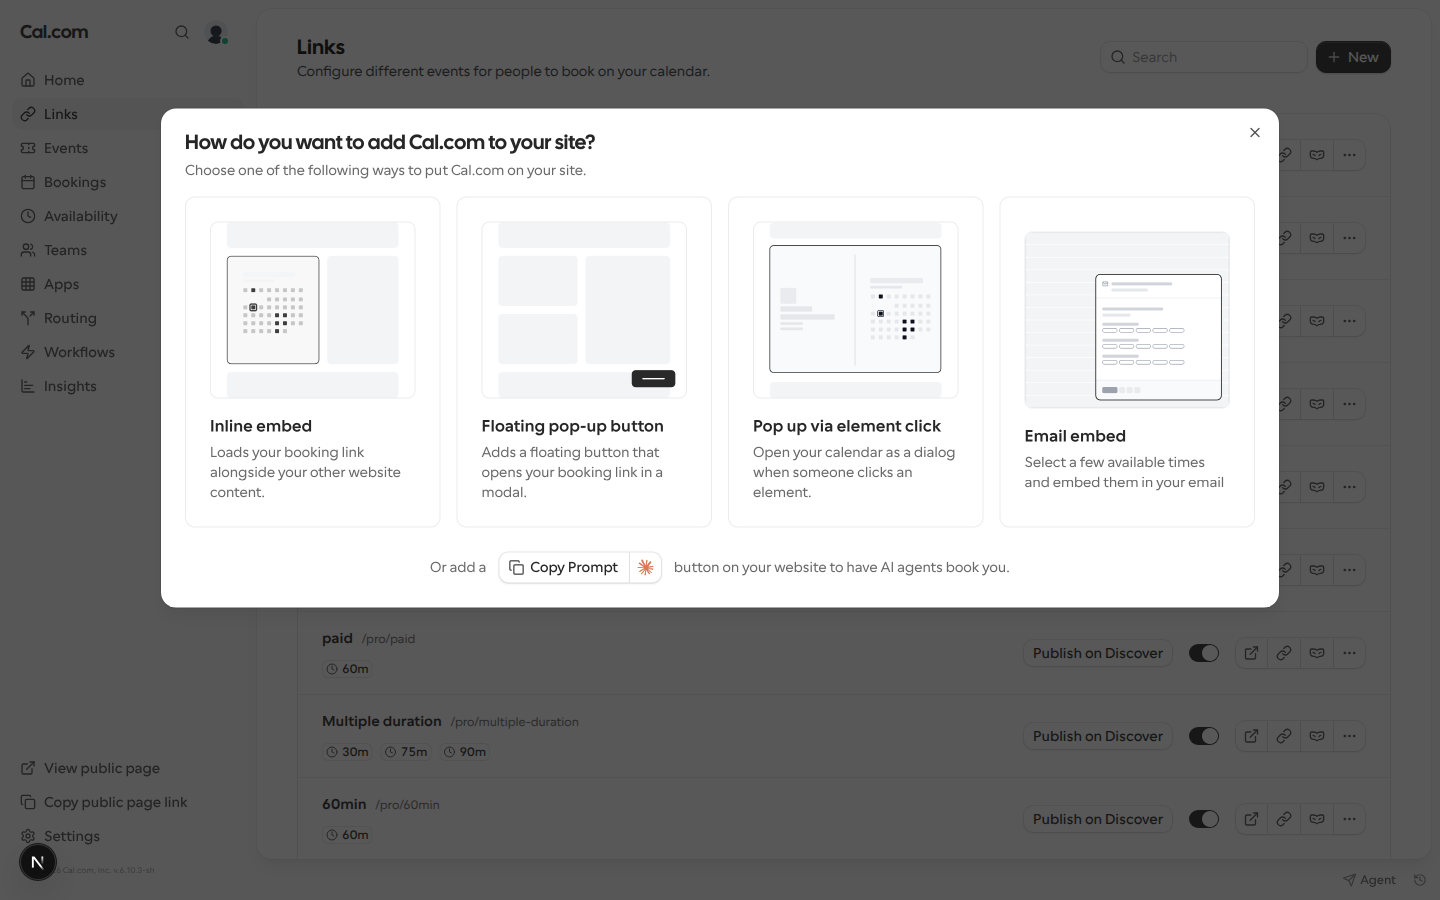Preview Multiple duration event icon
Screen dimensions: 1440x900
coord(1251,736)
